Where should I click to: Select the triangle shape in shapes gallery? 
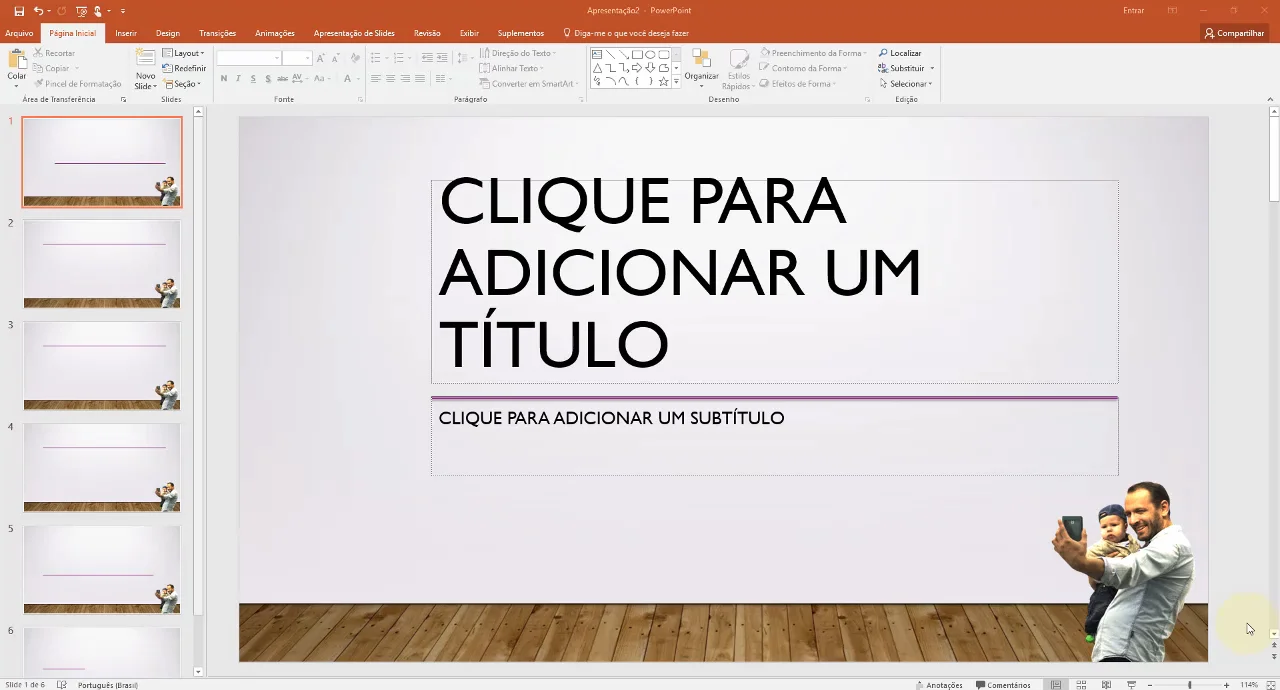point(597,68)
